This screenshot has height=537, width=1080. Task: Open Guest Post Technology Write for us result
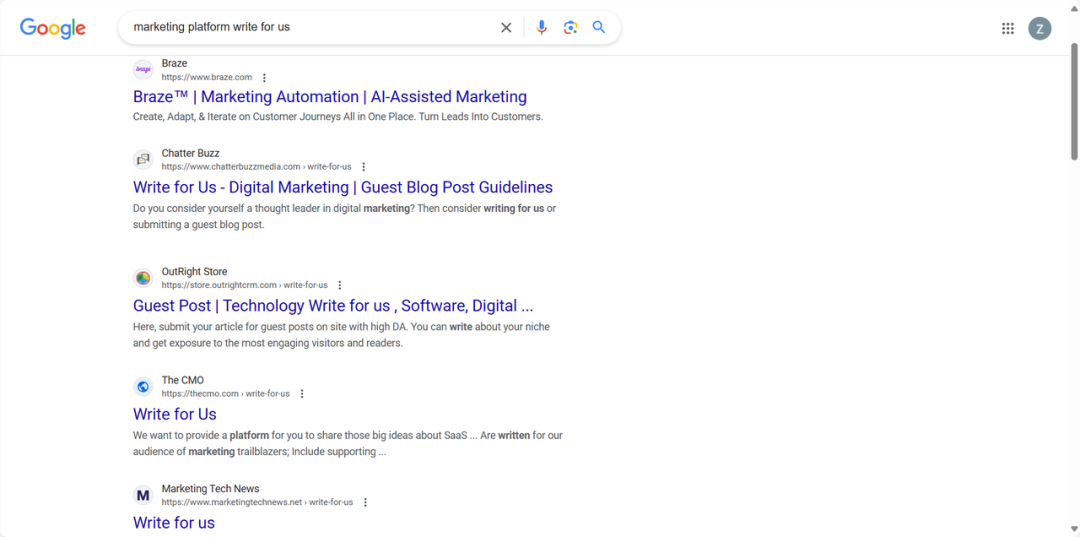[333, 306]
